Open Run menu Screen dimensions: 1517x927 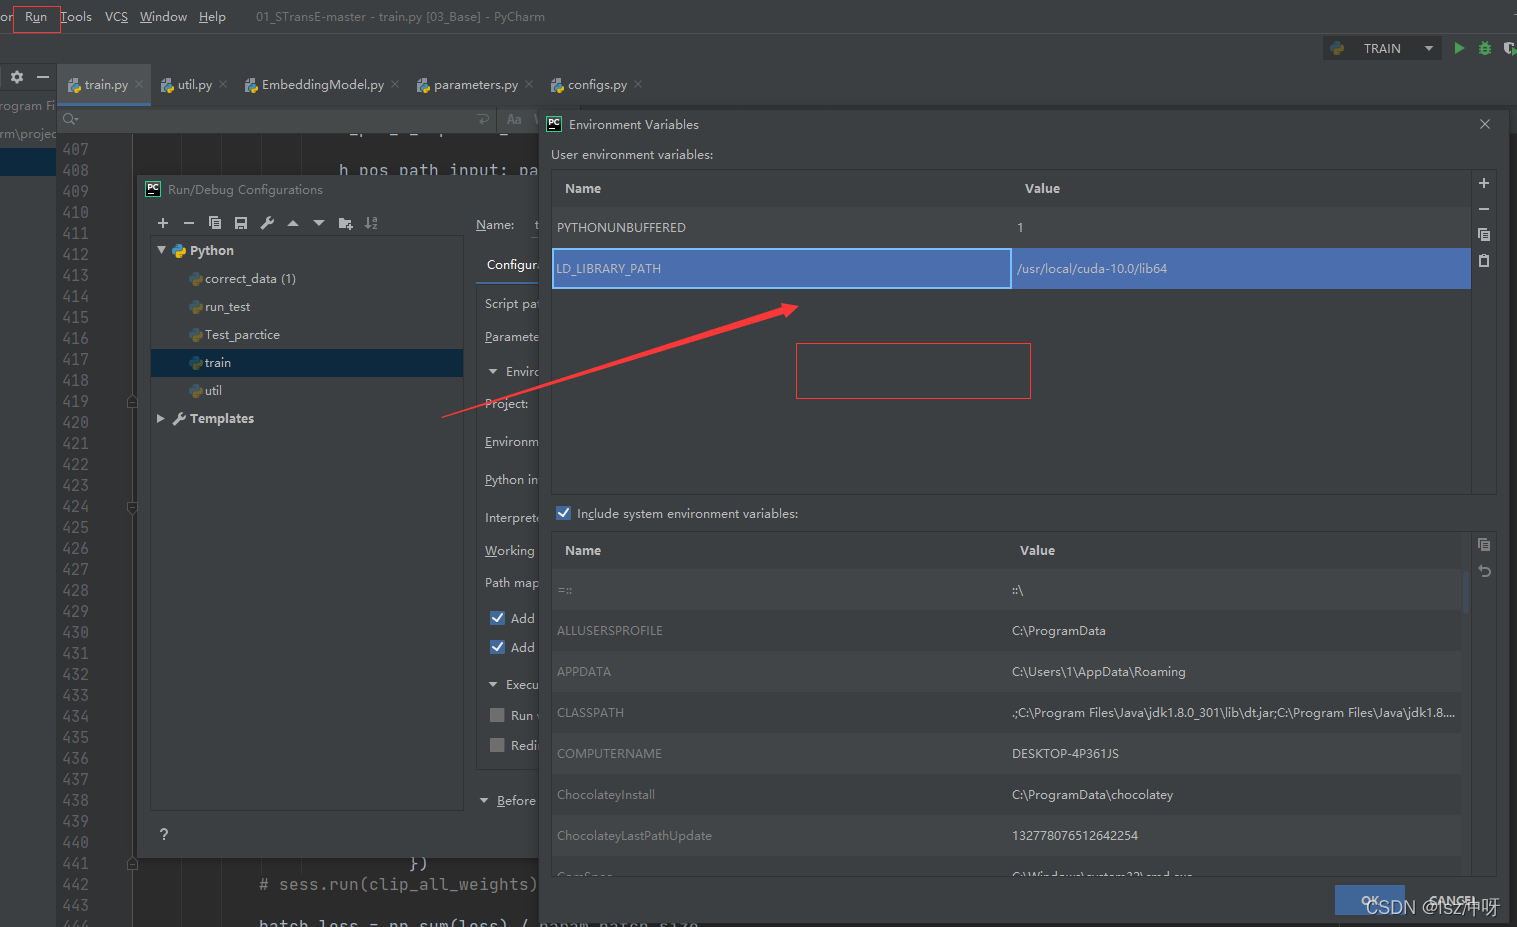point(36,17)
